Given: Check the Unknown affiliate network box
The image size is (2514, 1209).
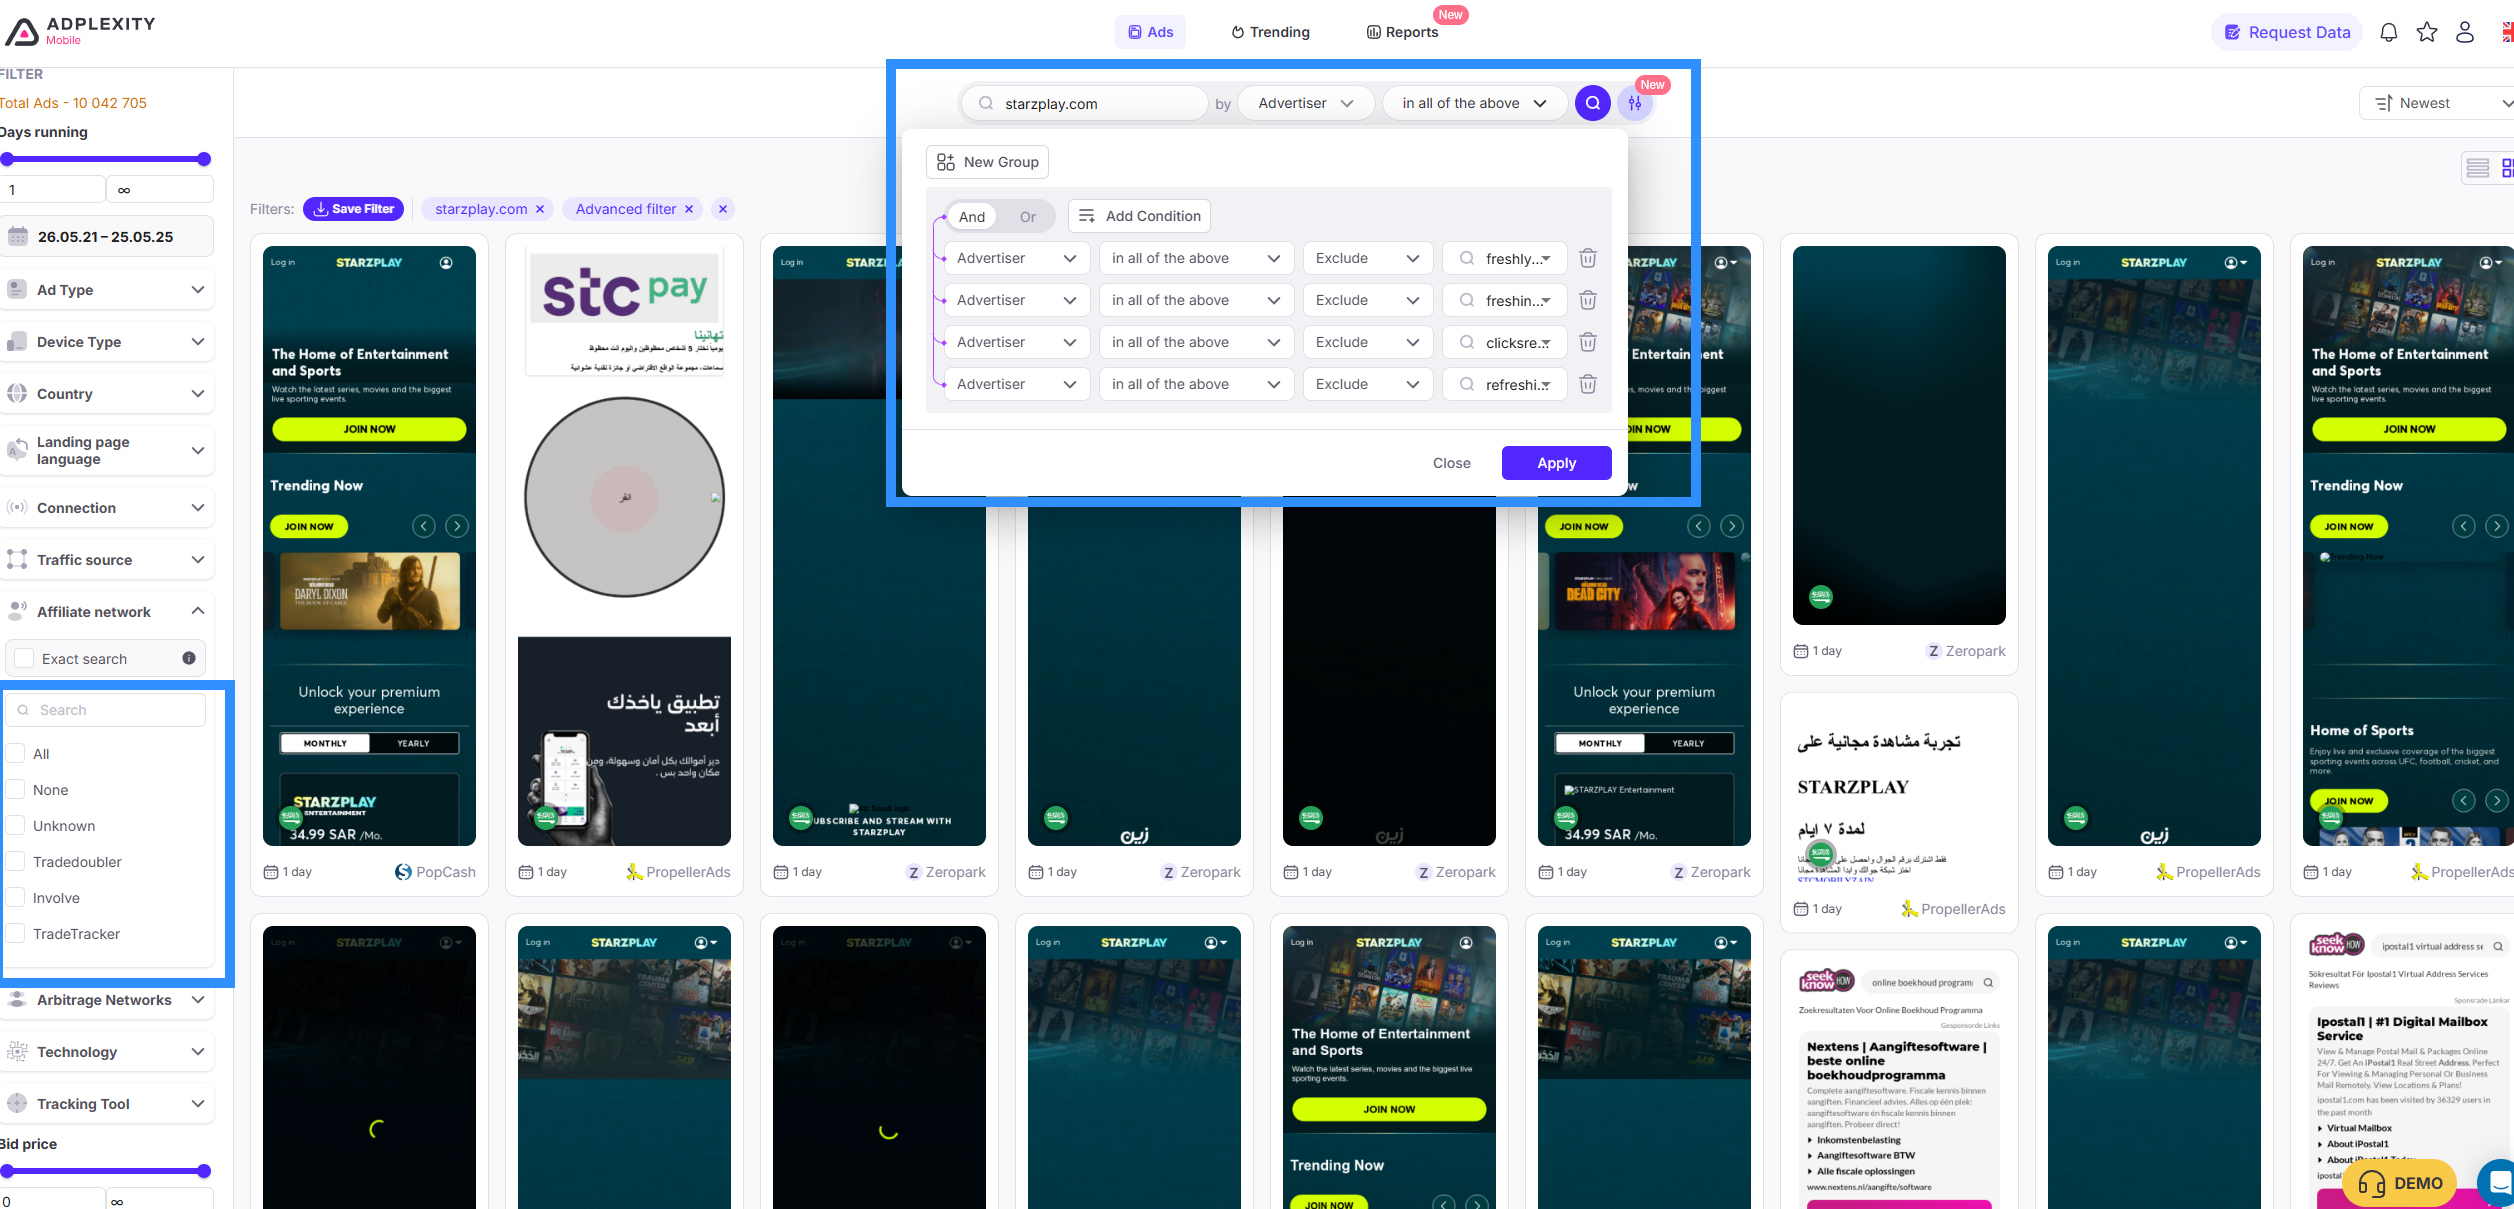Looking at the screenshot, I should [16, 825].
